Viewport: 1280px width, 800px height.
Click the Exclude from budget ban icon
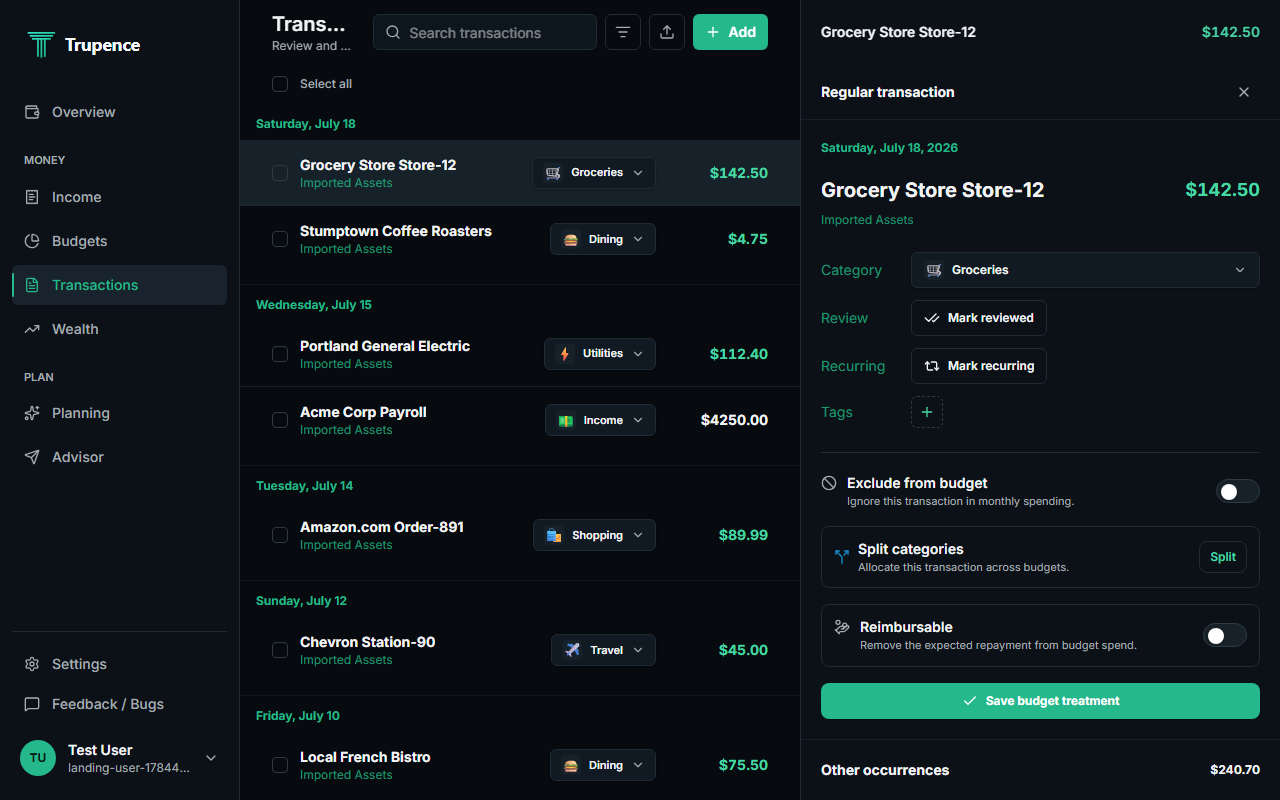(829, 483)
